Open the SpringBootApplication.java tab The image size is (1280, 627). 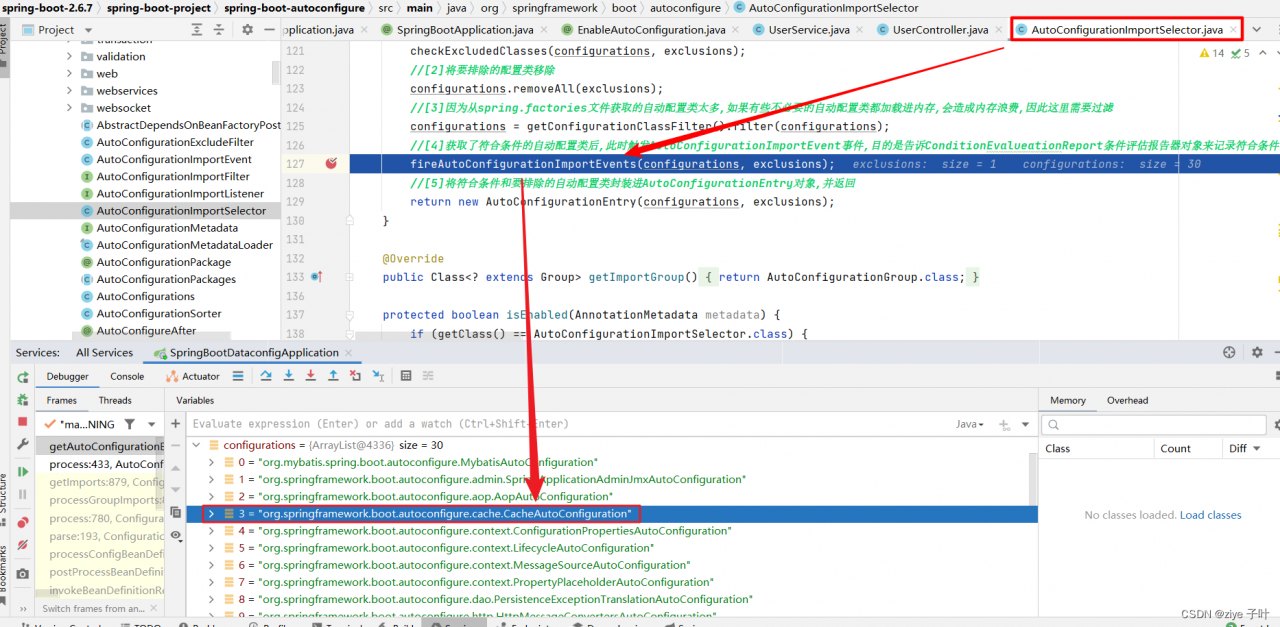465,30
